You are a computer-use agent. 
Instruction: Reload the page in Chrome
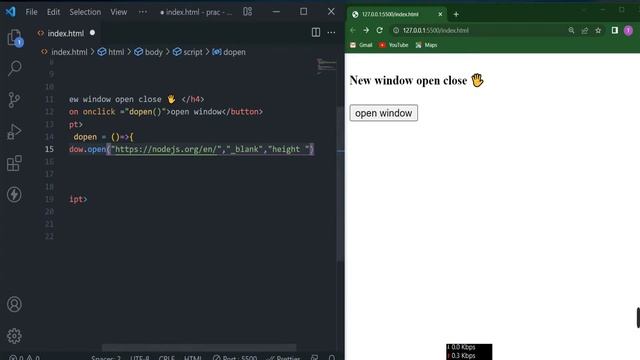tap(380, 30)
